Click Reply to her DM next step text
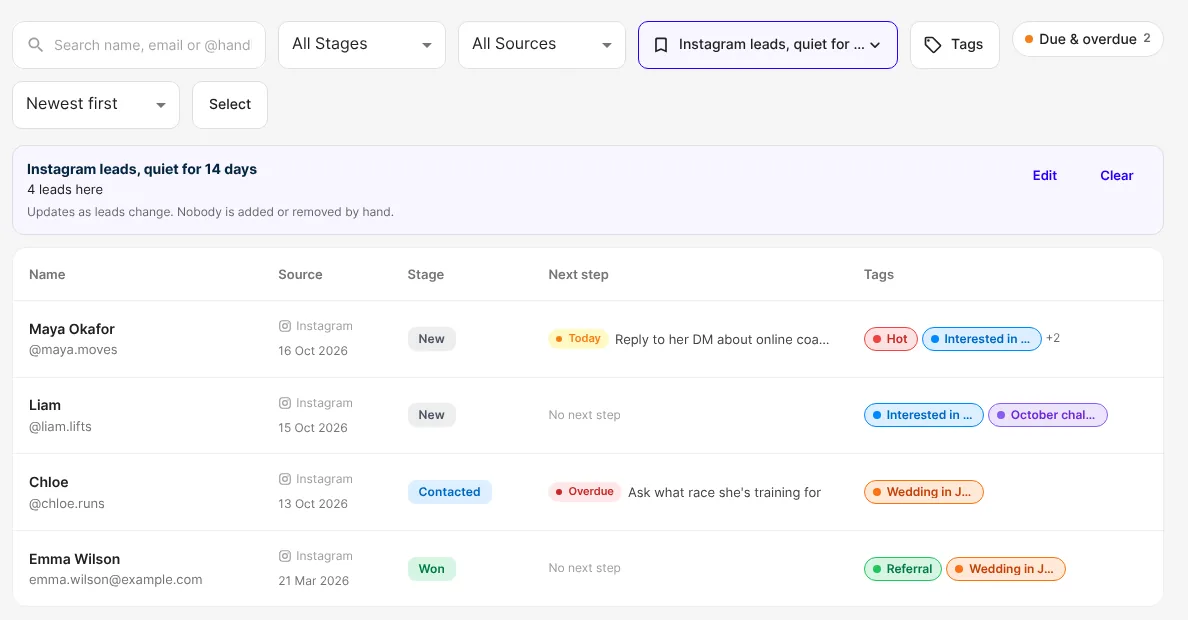1188x620 pixels. (x=722, y=340)
